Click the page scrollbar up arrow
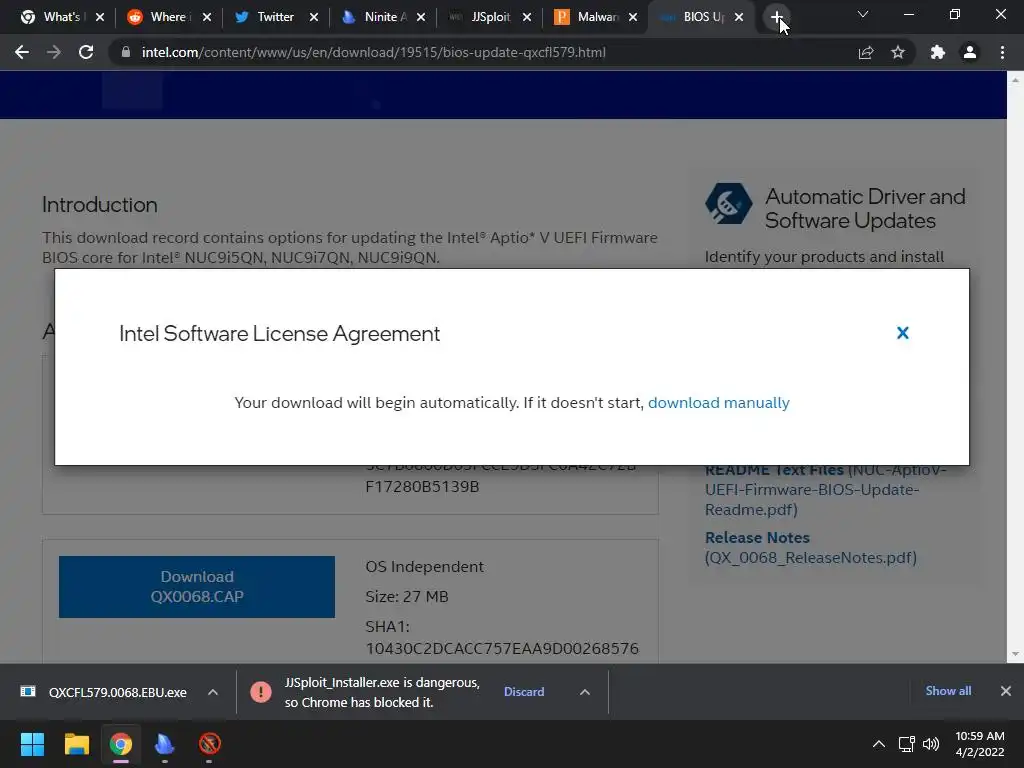The image size is (1024, 768). point(1015,80)
